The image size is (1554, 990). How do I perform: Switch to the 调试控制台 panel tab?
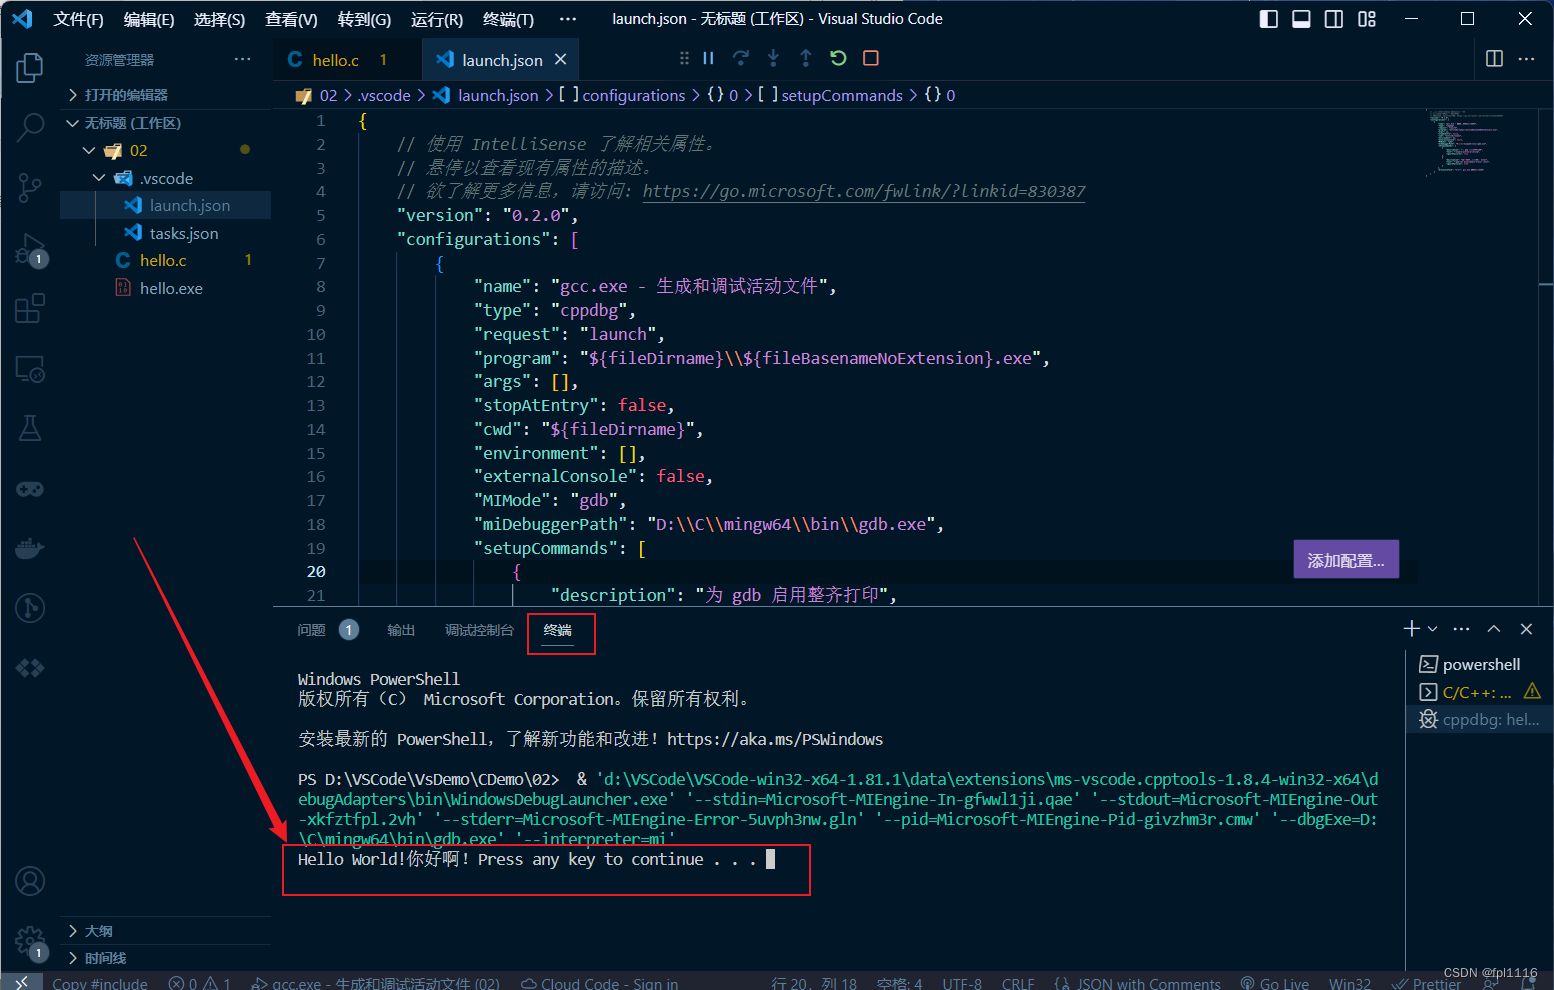point(479,630)
